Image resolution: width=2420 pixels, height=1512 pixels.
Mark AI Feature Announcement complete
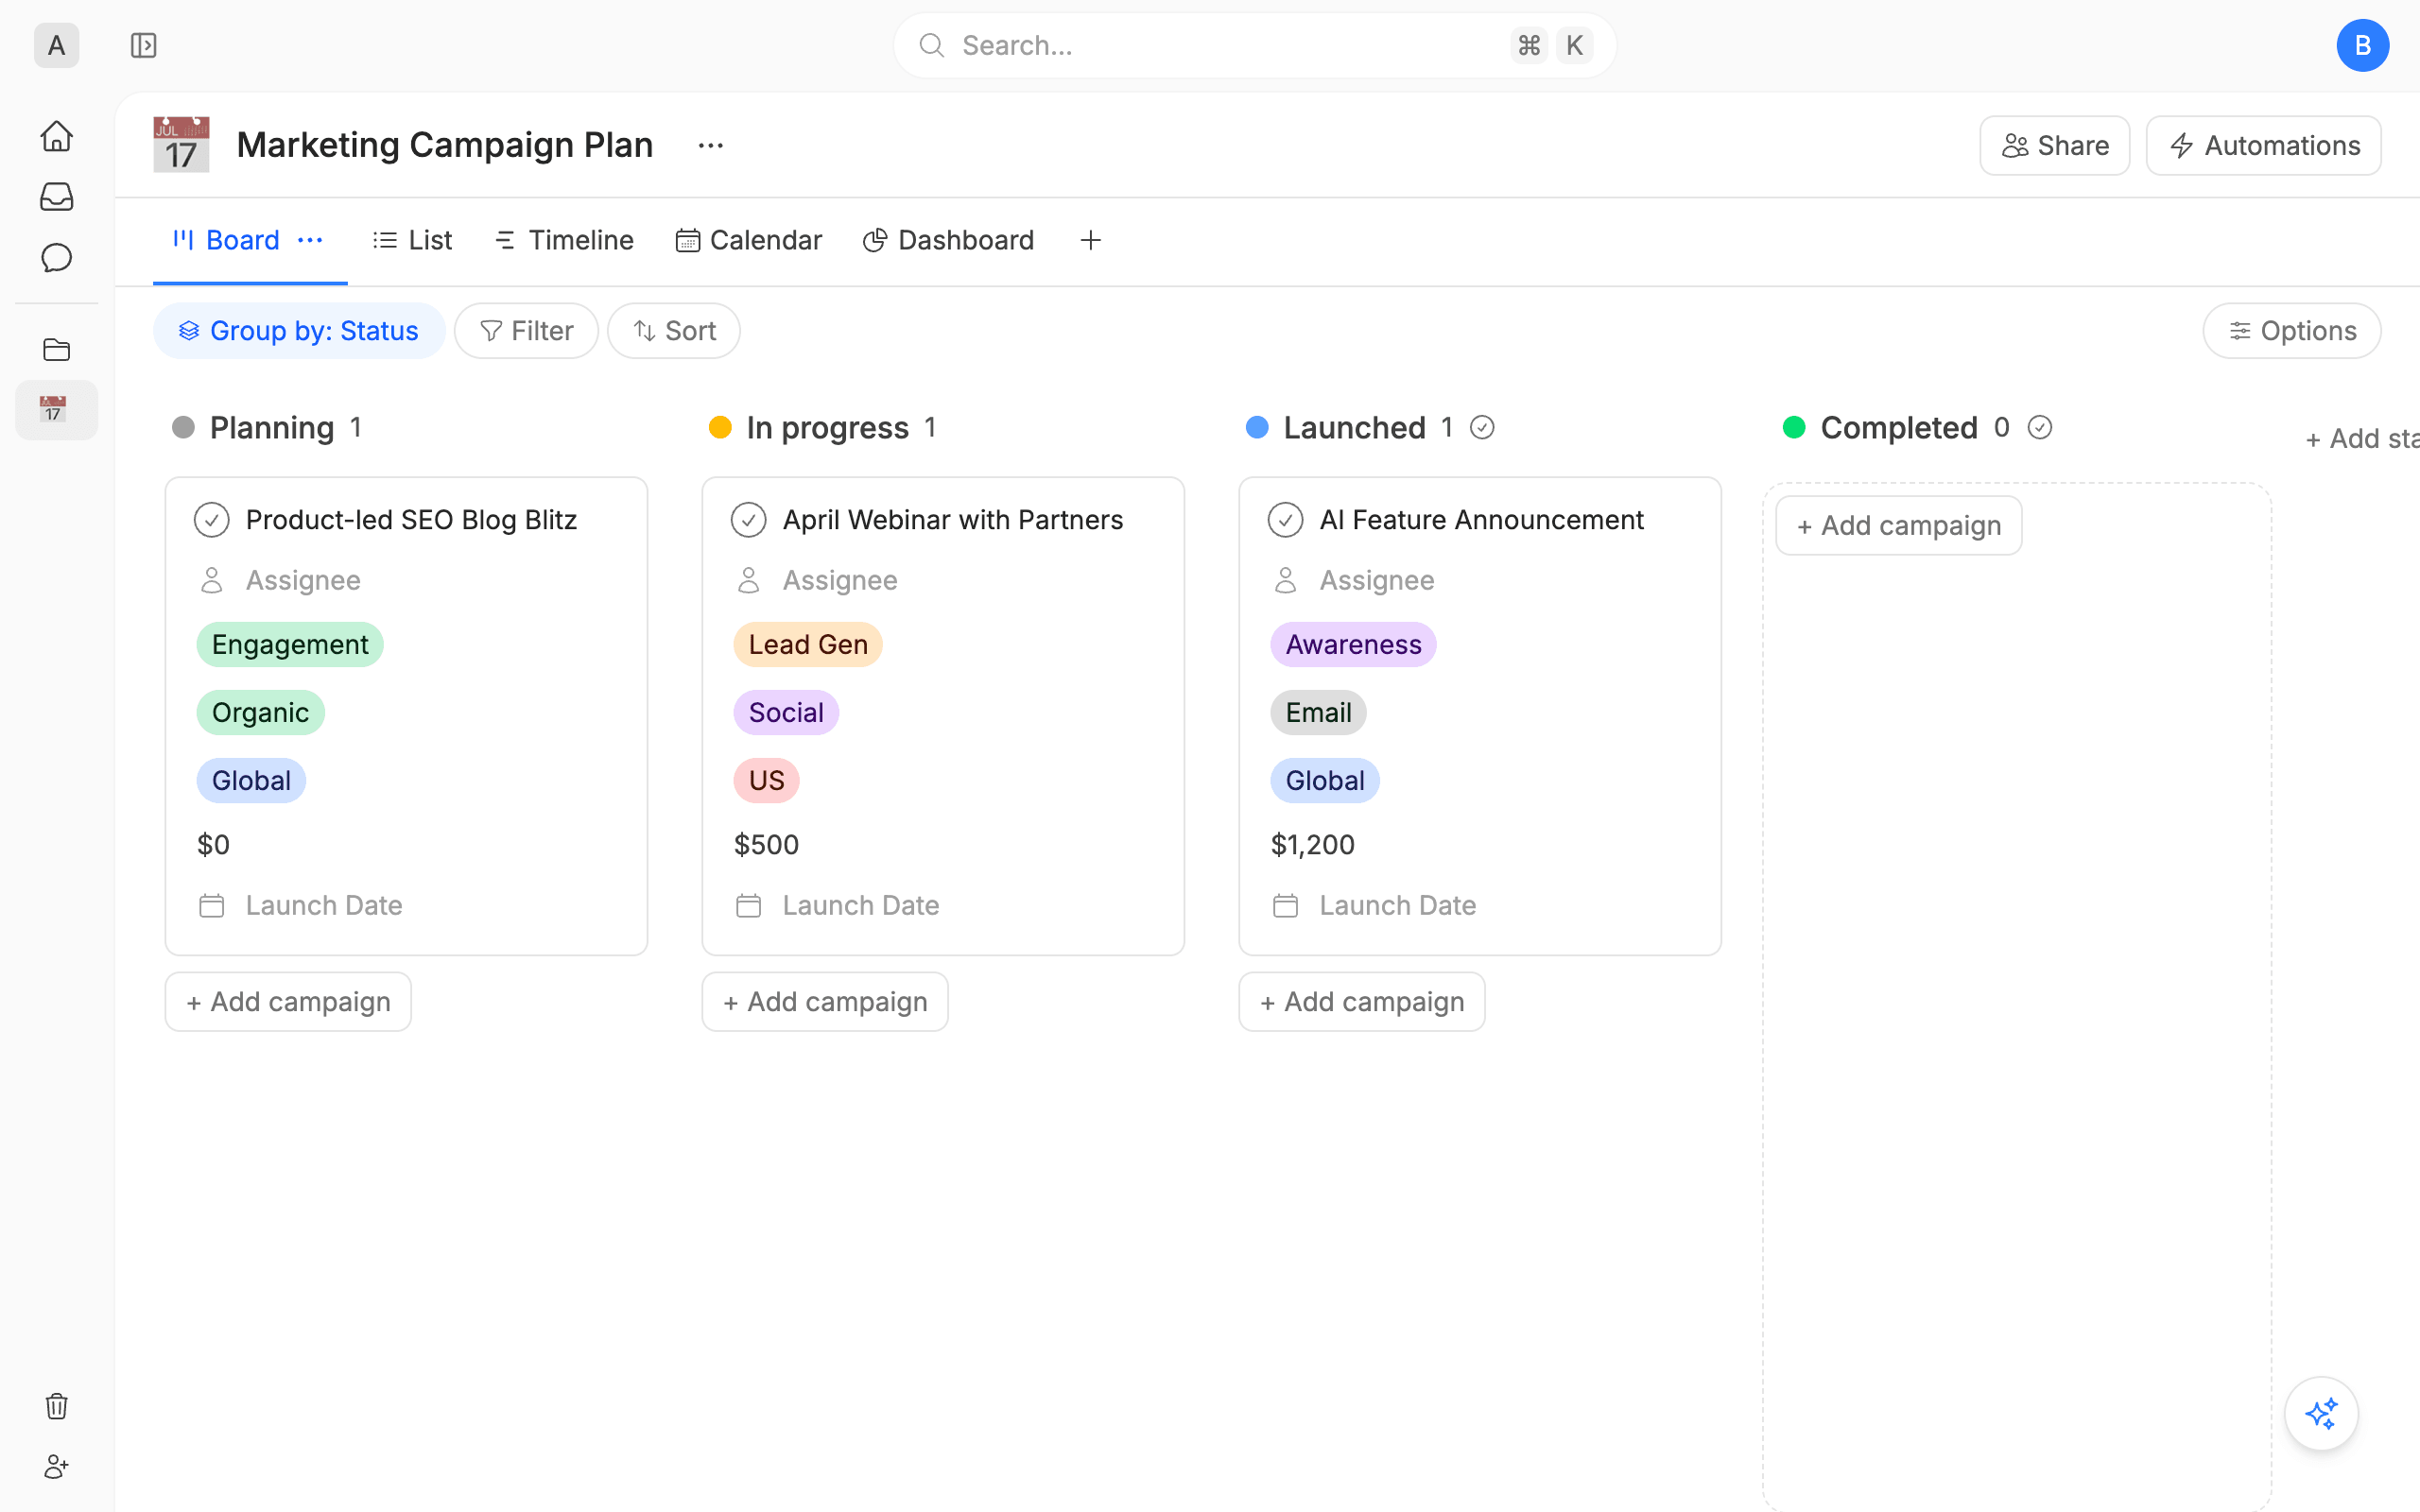(x=1286, y=520)
